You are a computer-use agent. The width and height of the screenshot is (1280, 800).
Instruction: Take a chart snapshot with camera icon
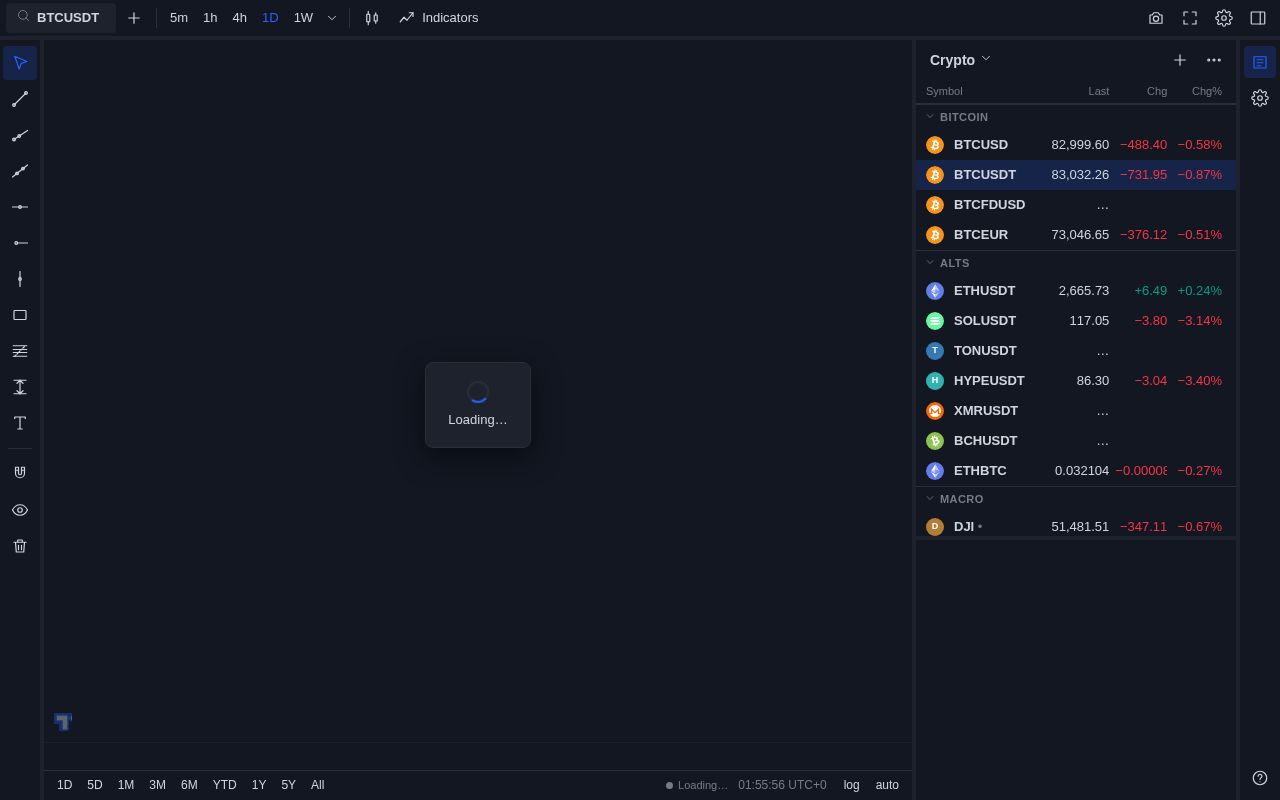tap(1156, 18)
